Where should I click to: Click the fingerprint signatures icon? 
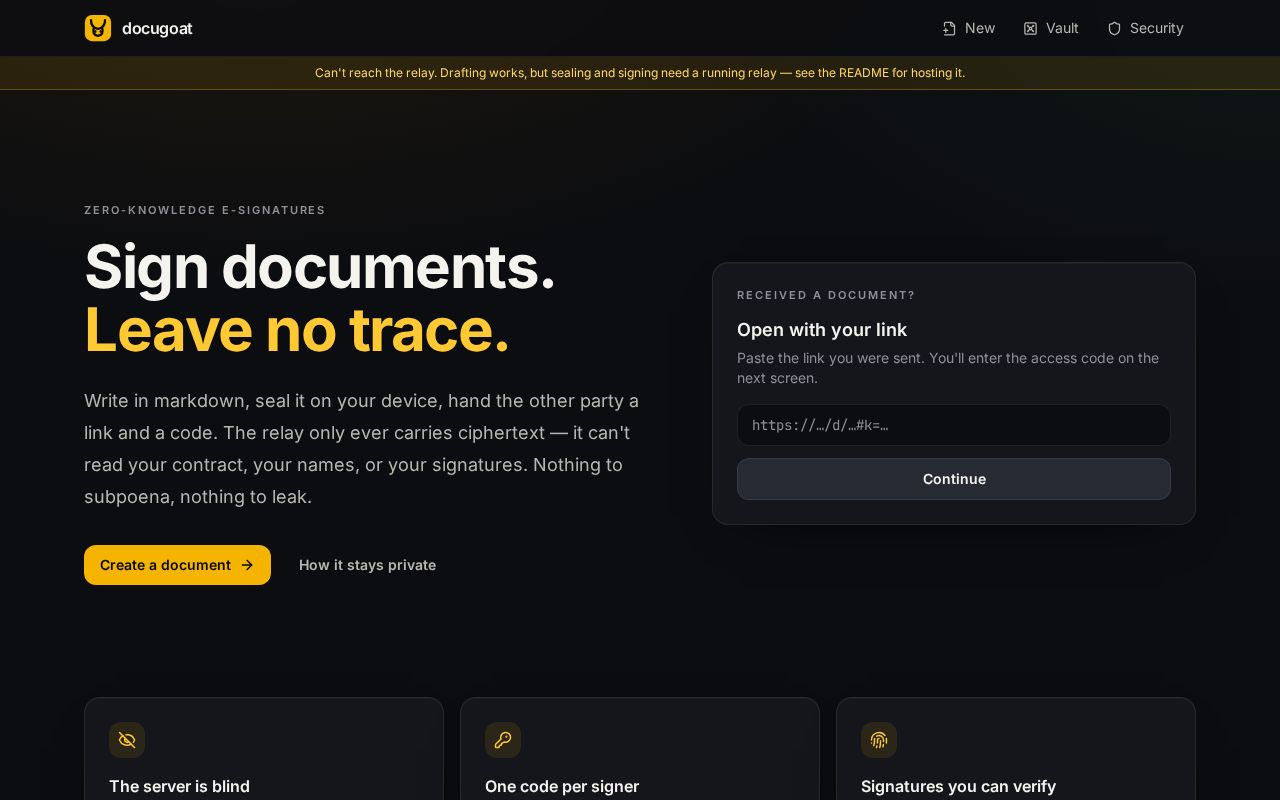click(x=879, y=740)
